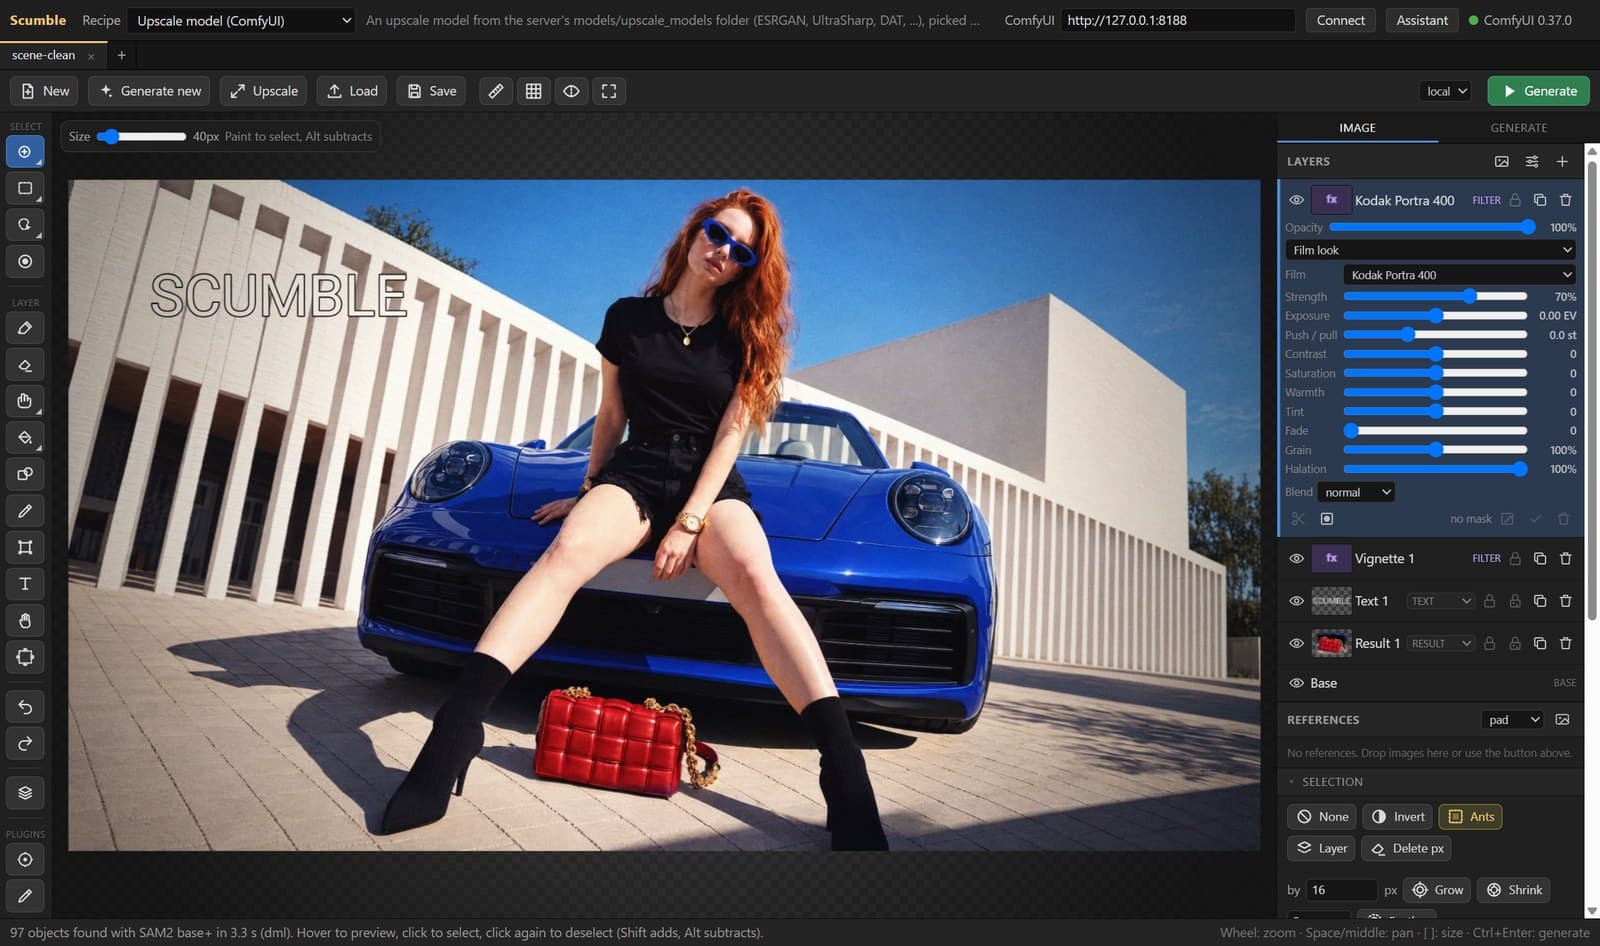Image resolution: width=1600 pixels, height=946 pixels.
Task: Open the Result 1 layer type dropdown
Action: point(1440,644)
